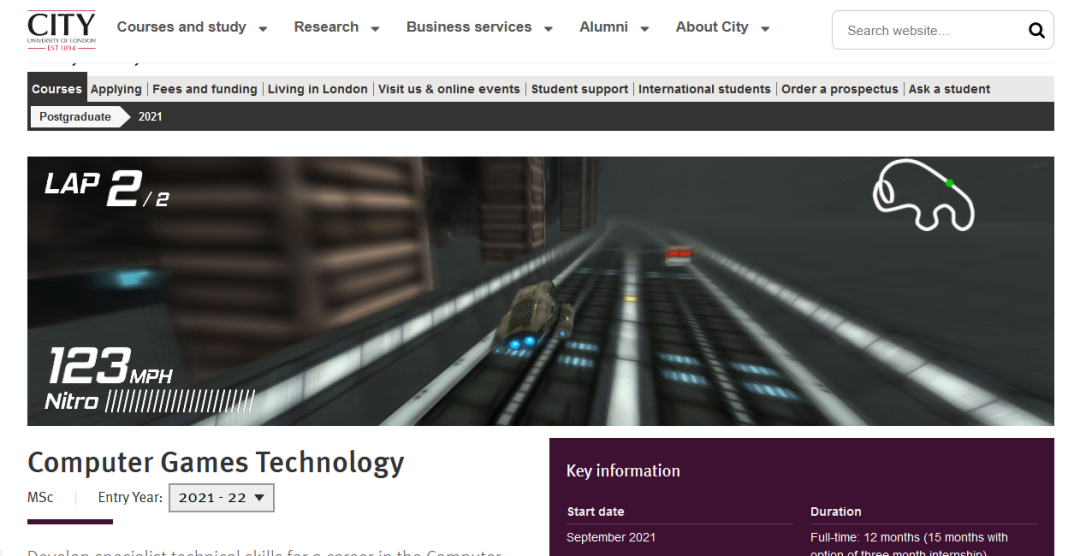Visit us & online events link
1080x556 pixels.
point(449,89)
